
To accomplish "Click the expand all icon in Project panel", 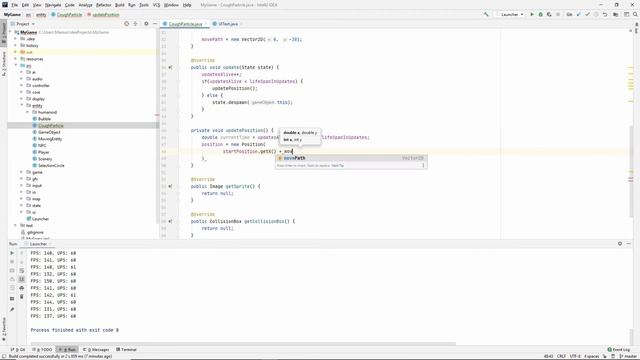I will [136, 24].
